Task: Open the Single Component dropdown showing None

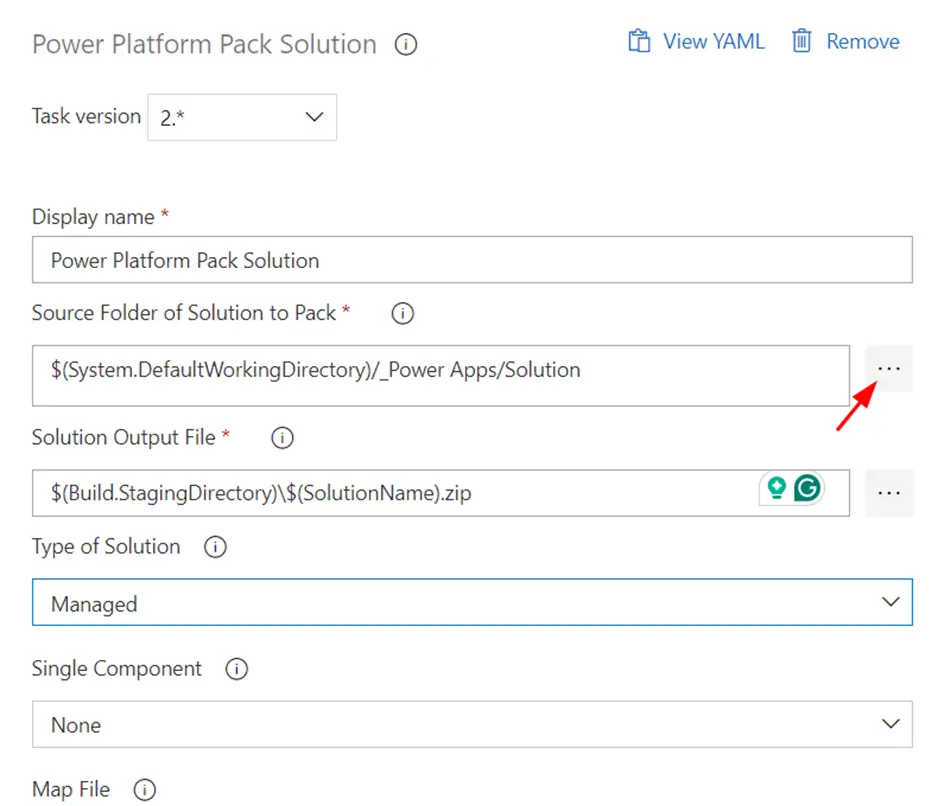Action: [472, 724]
